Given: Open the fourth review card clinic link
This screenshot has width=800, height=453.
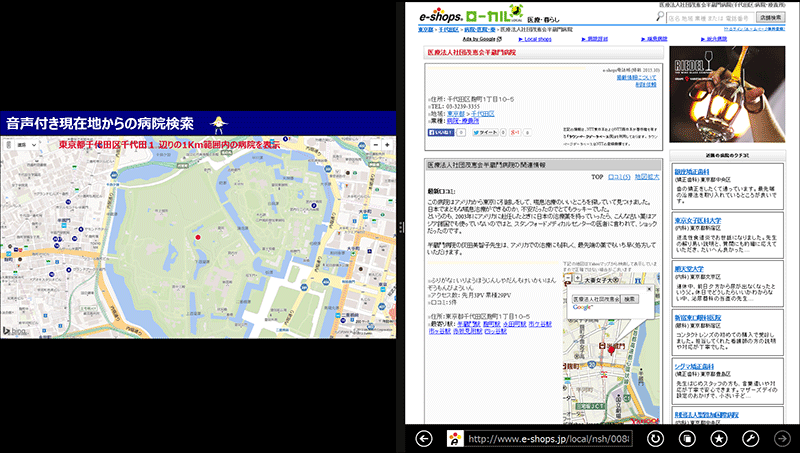Looking at the screenshot, I should point(697,318).
